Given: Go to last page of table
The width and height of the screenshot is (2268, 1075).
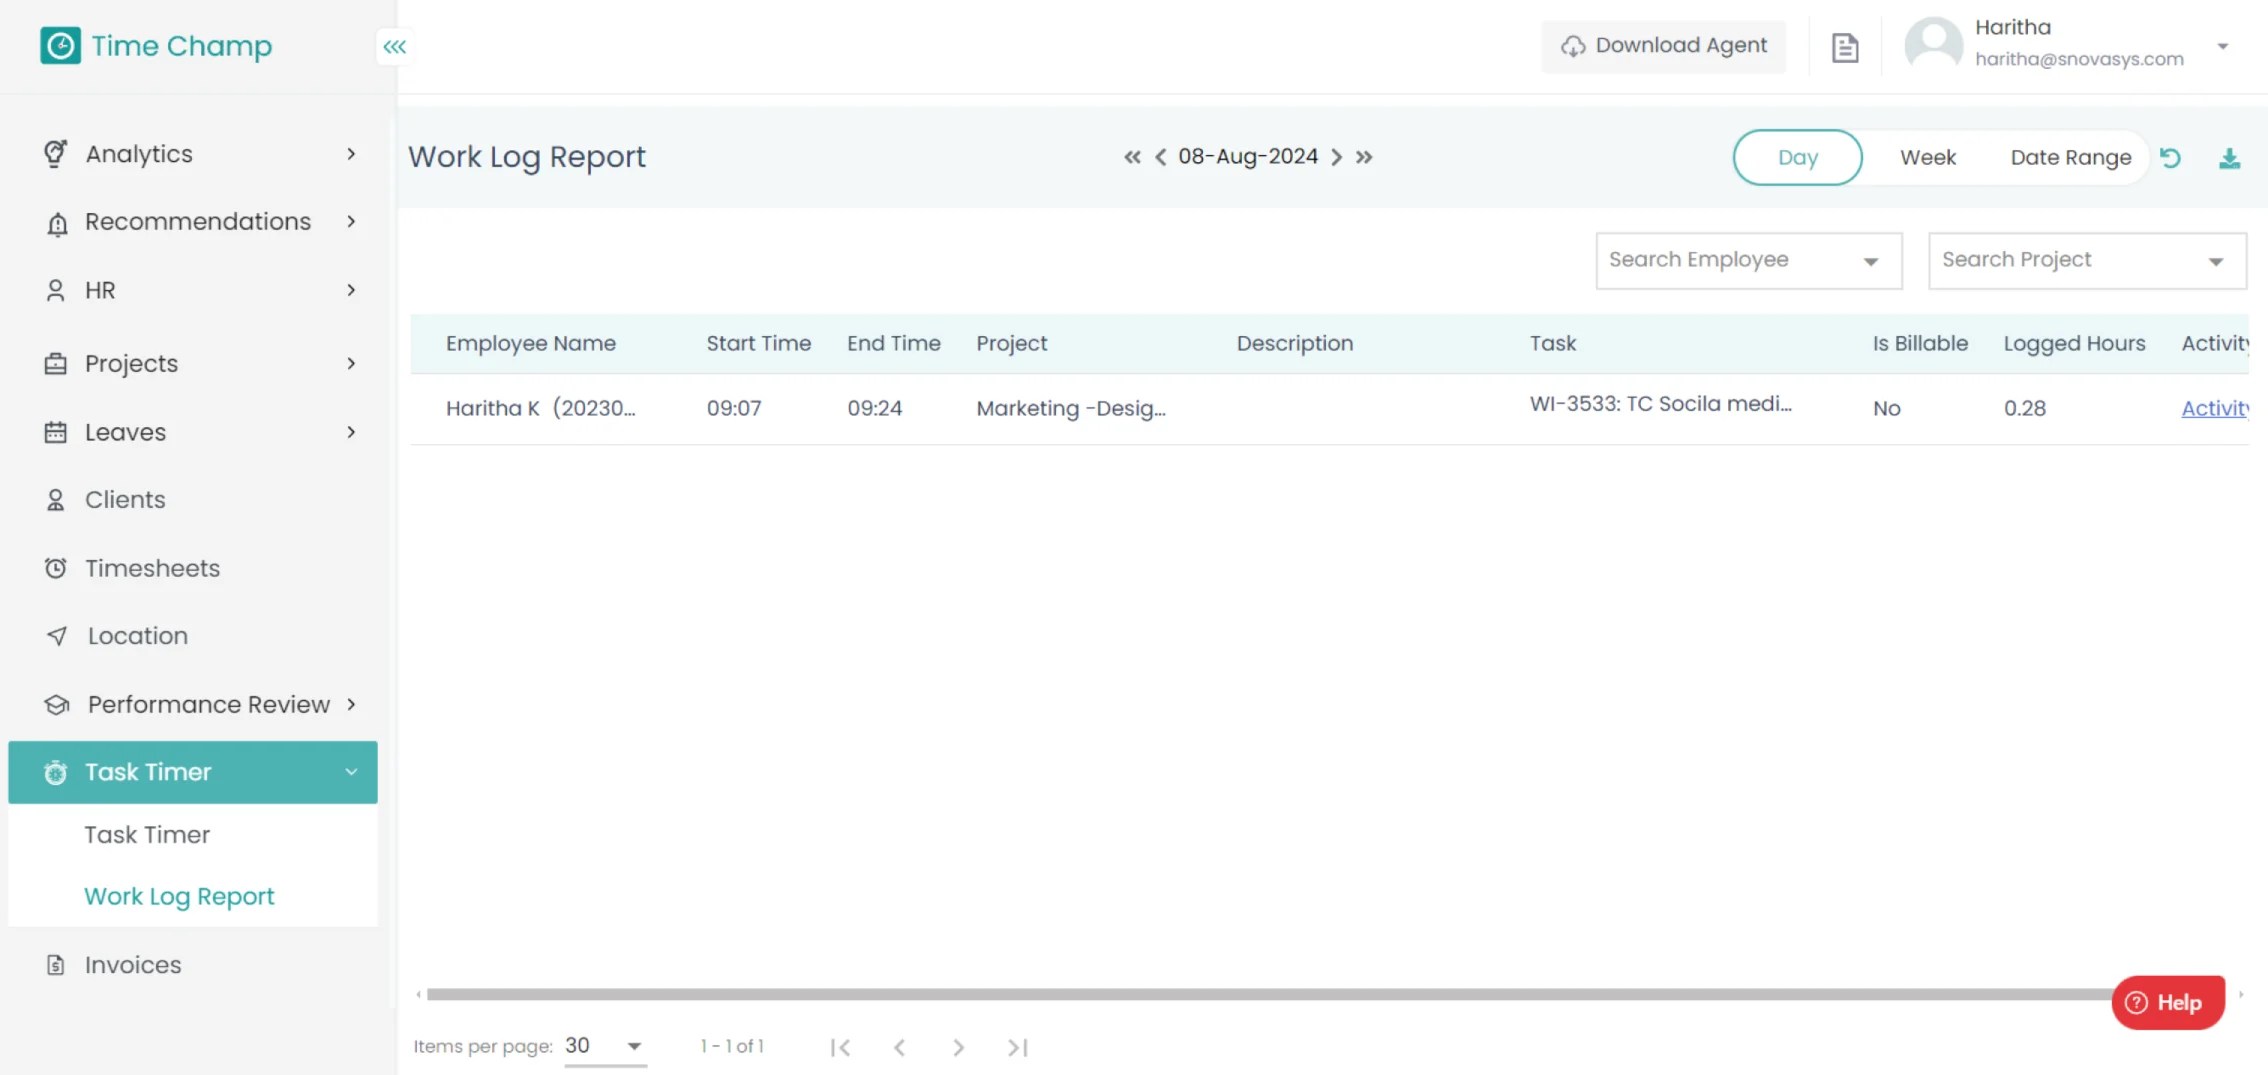Looking at the screenshot, I should point(1018,1047).
